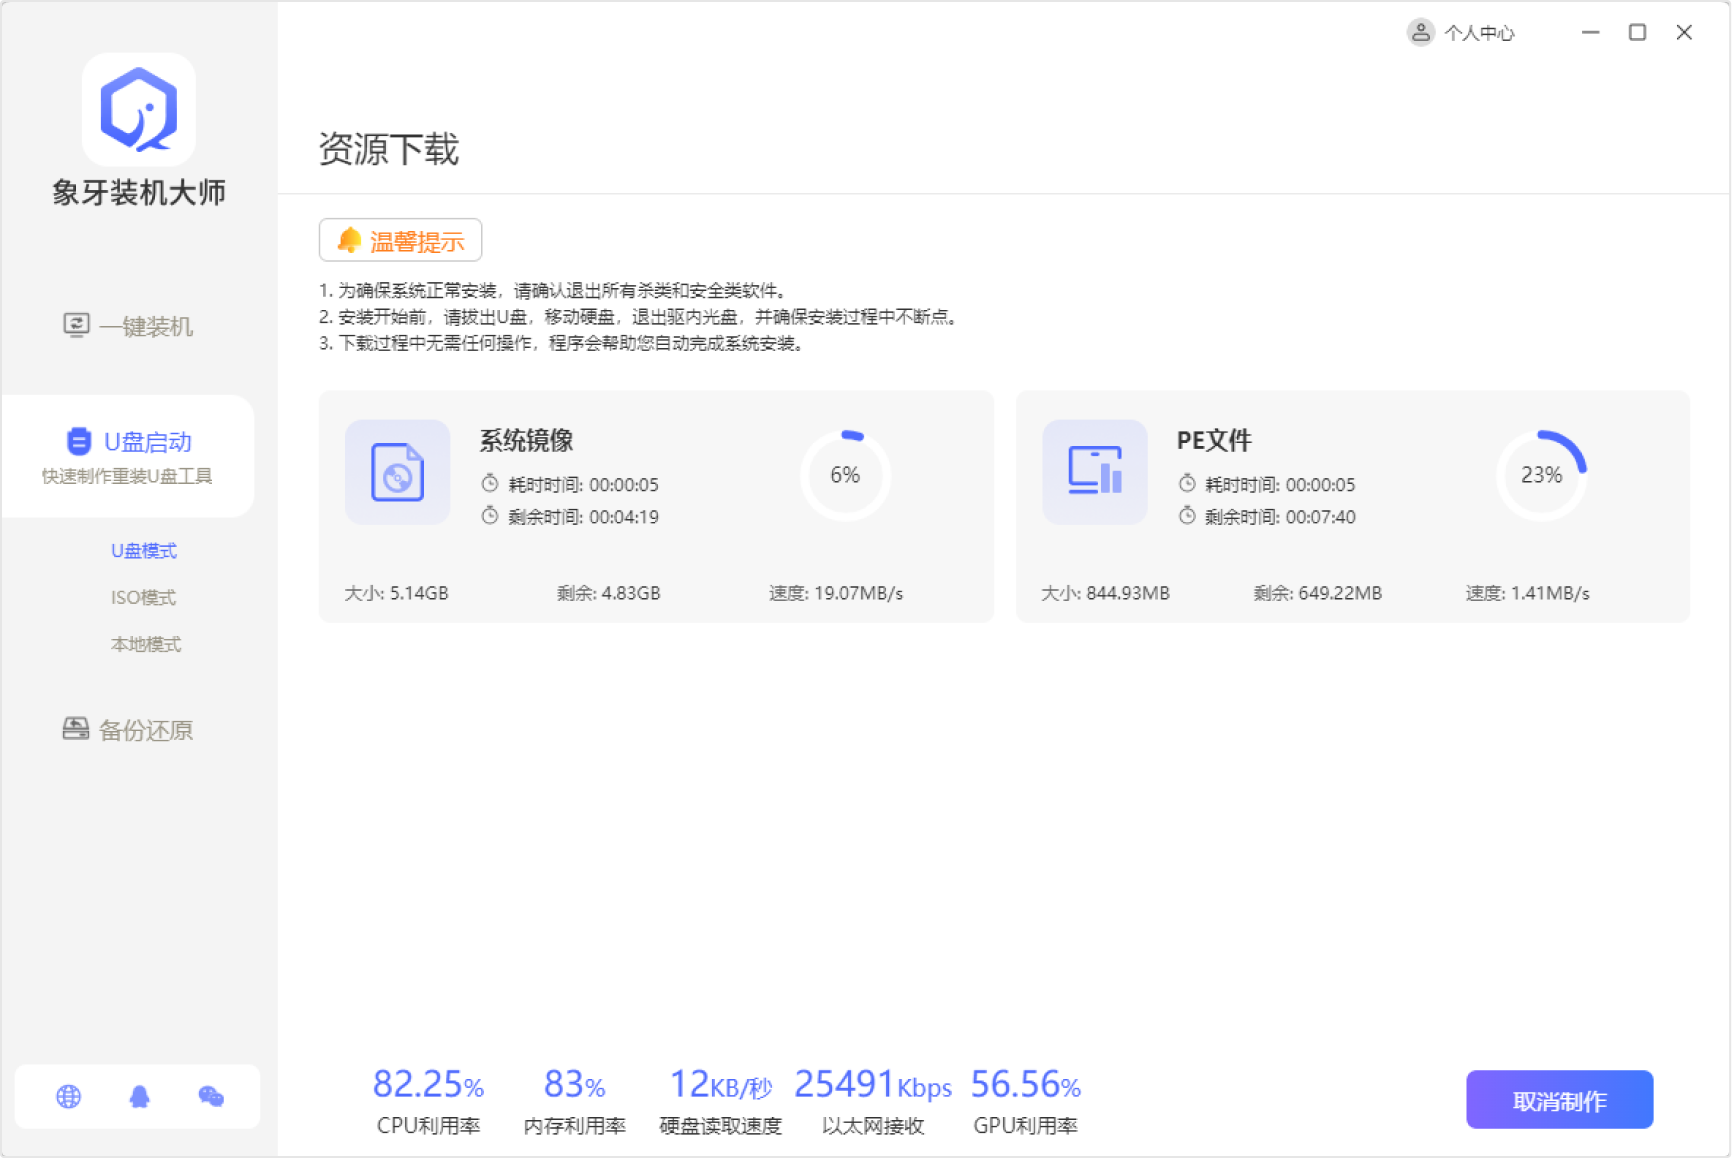Screen dimensions: 1732x1158
Task: Select the 一键装机 sidebar item
Action: (x=128, y=326)
